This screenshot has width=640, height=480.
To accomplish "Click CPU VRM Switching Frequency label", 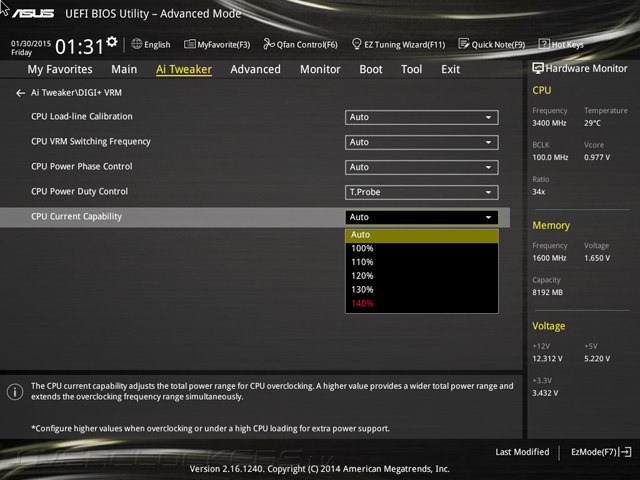I will coord(91,142).
